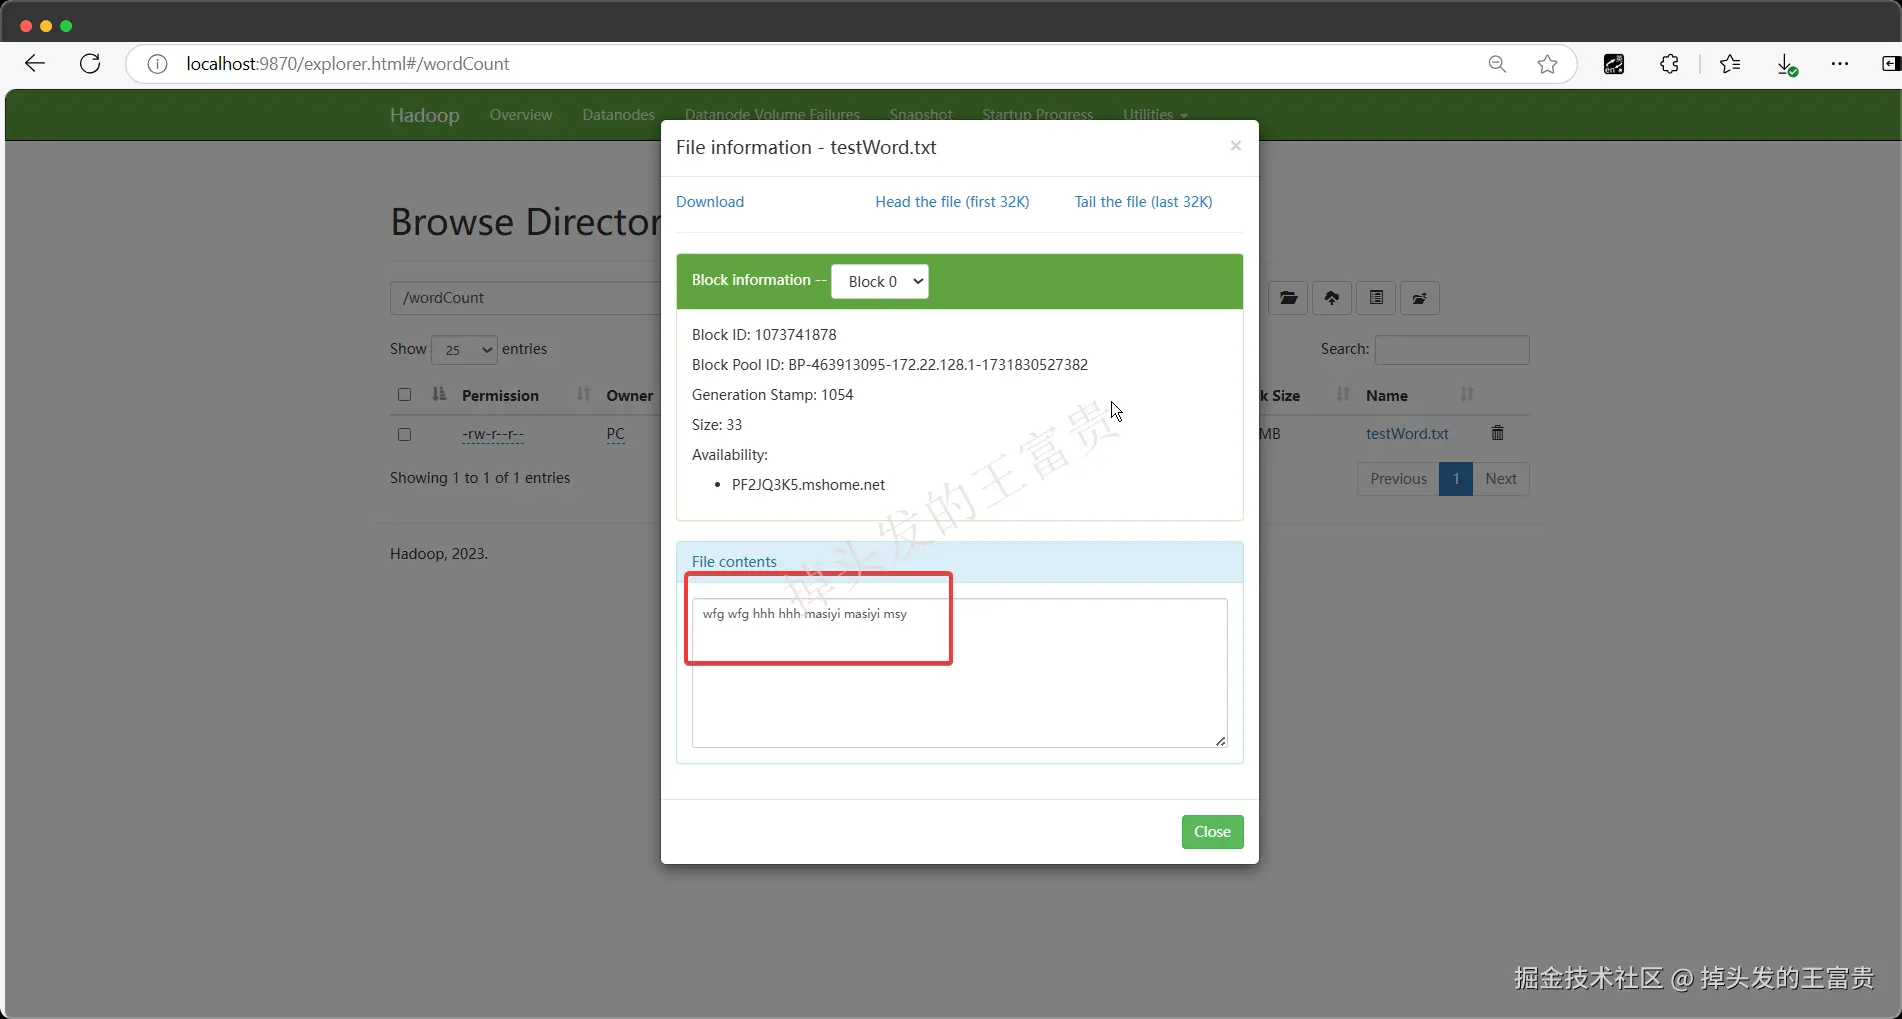Click the Previous pagination button
The width and height of the screenshot is (1902, 1019).
point(1398,479)
